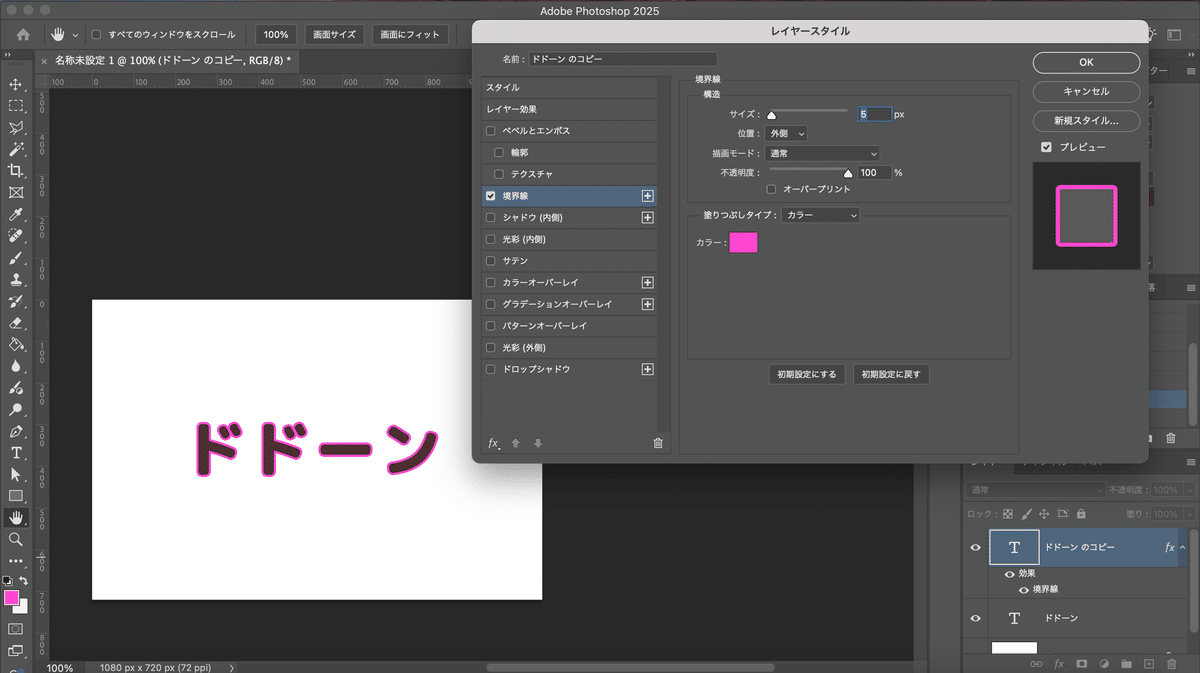Screen dimensions: 1200x673
Task: Toggle the プレビュー checkbox
Action: tap(1046, 147)
